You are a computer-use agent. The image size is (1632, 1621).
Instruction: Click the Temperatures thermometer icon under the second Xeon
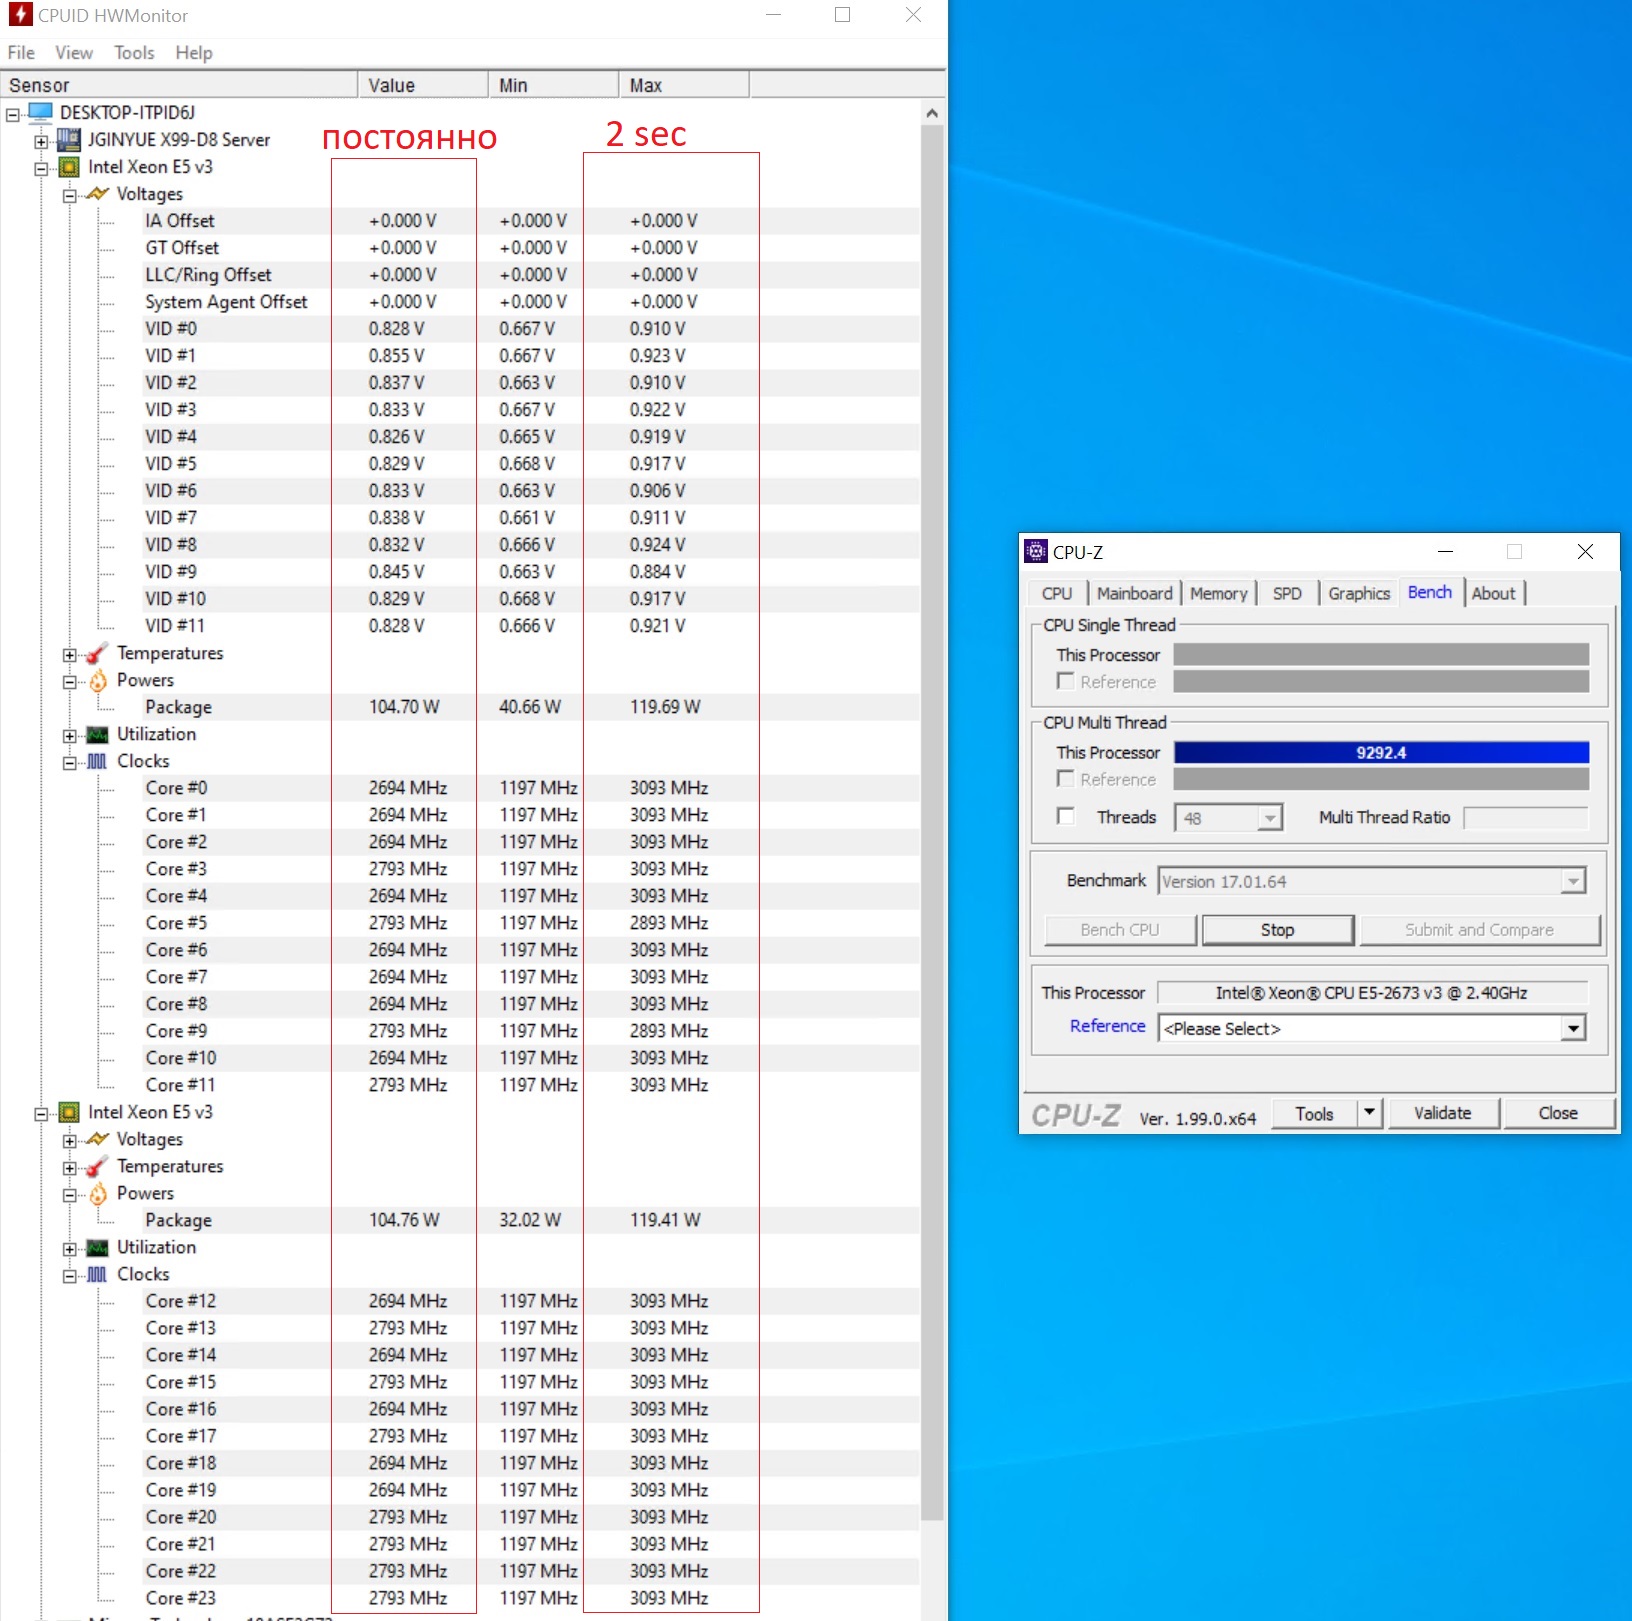point(97,1166)
